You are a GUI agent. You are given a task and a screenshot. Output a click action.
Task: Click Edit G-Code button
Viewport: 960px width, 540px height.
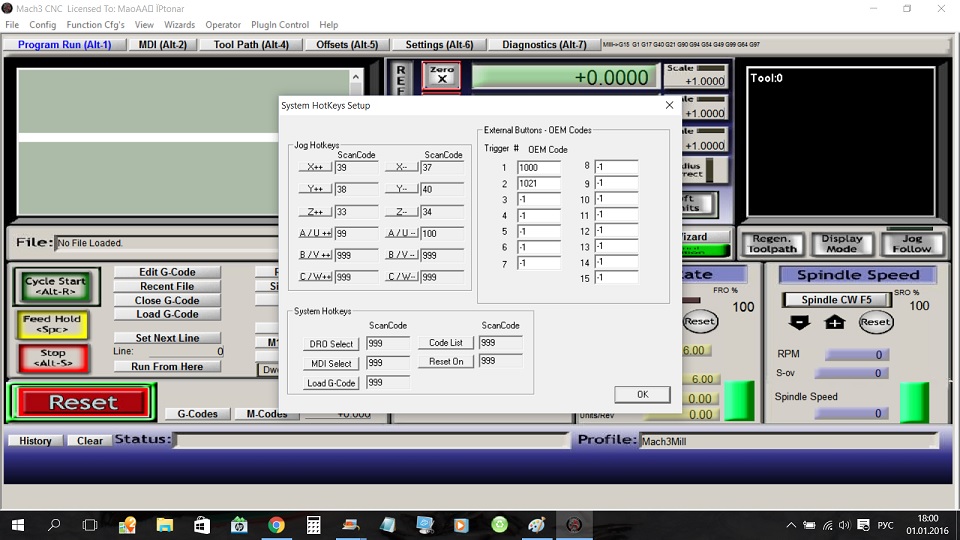pyautogui.click(x=167, y=272)
